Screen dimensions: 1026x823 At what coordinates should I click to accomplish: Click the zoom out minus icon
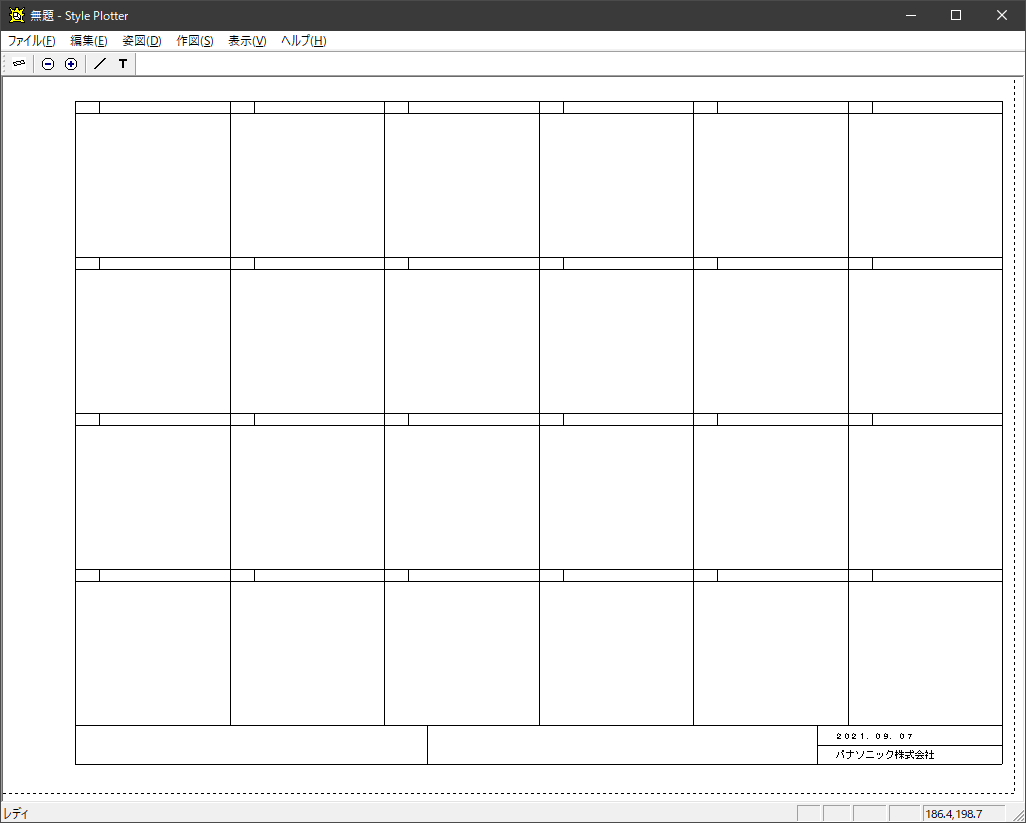(x=48, y=64)
